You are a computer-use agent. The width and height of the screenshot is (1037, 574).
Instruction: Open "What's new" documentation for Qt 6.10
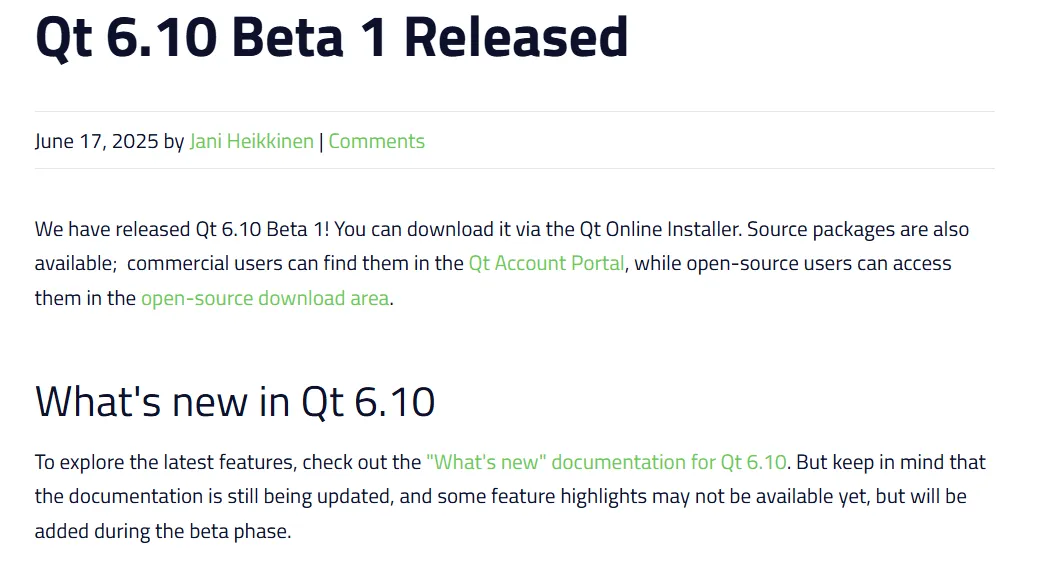click(606, 462)
